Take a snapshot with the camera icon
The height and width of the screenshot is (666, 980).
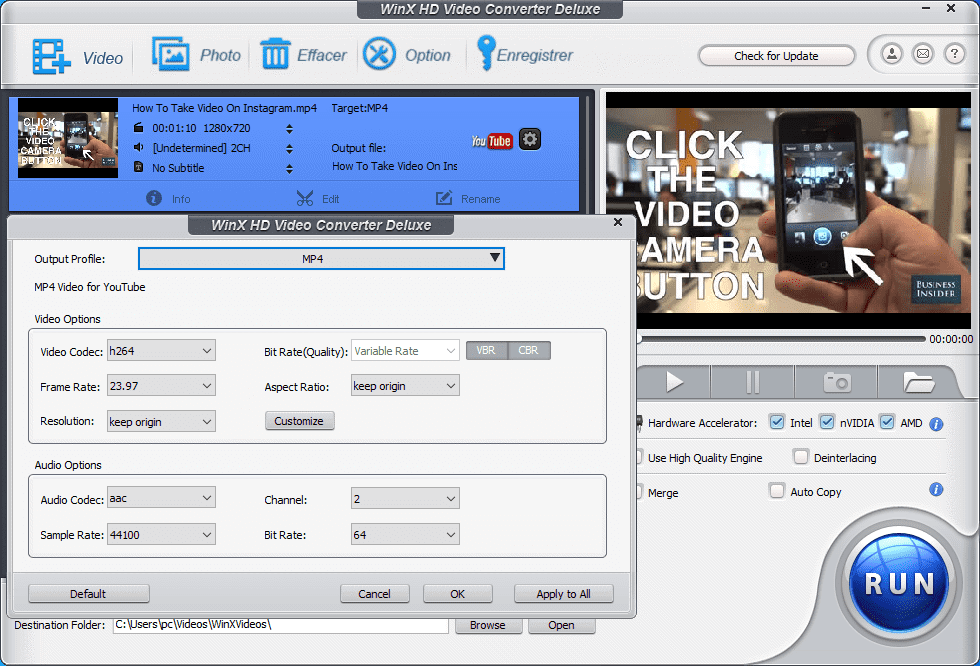coord(837,382)
